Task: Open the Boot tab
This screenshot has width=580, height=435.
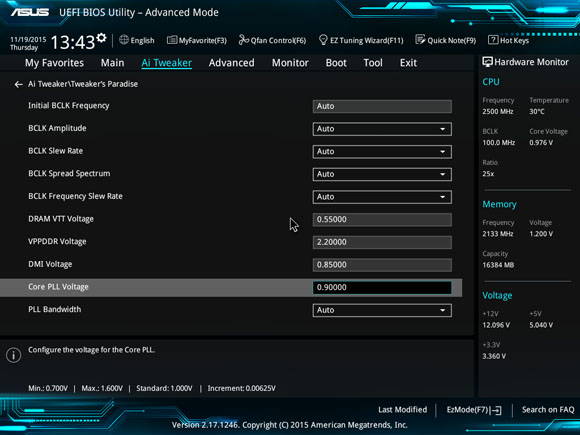Action: click(x=336, y=63)
